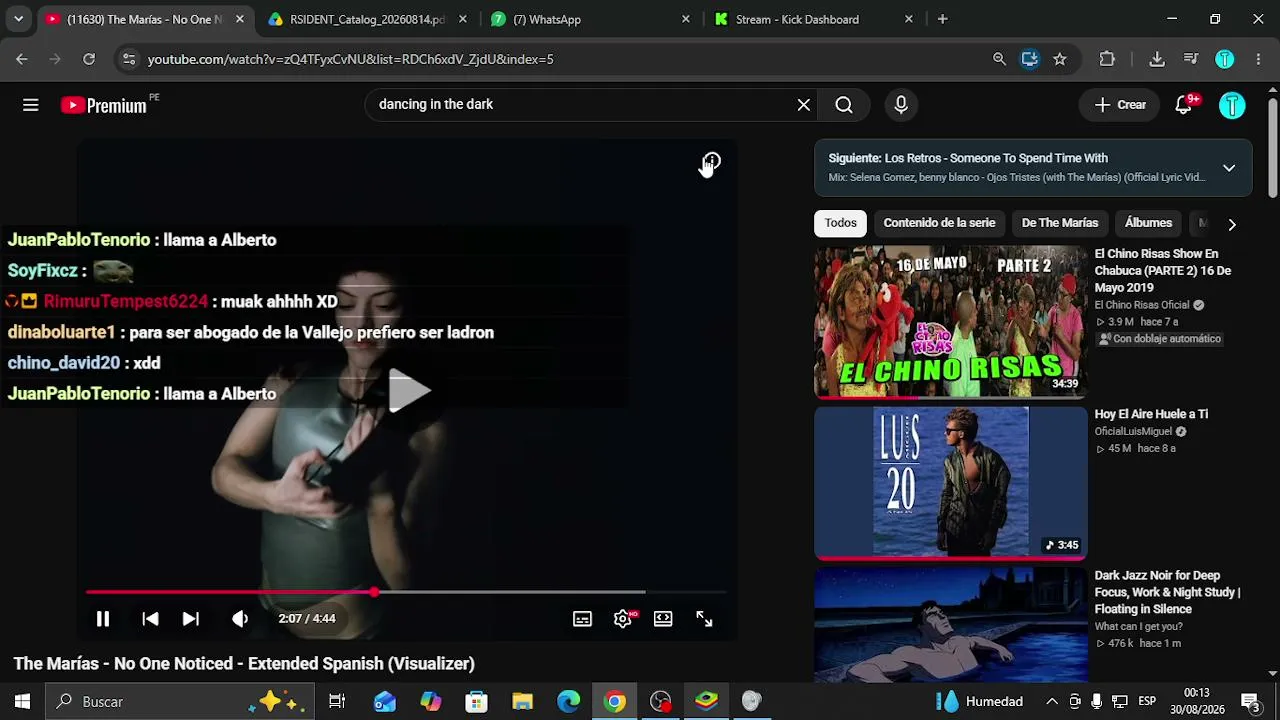Screen dimensions: 1280x720
Task: Open 'Dark Jazz Noir for Deep Focus' title
Action: [x=1167, y=592]
